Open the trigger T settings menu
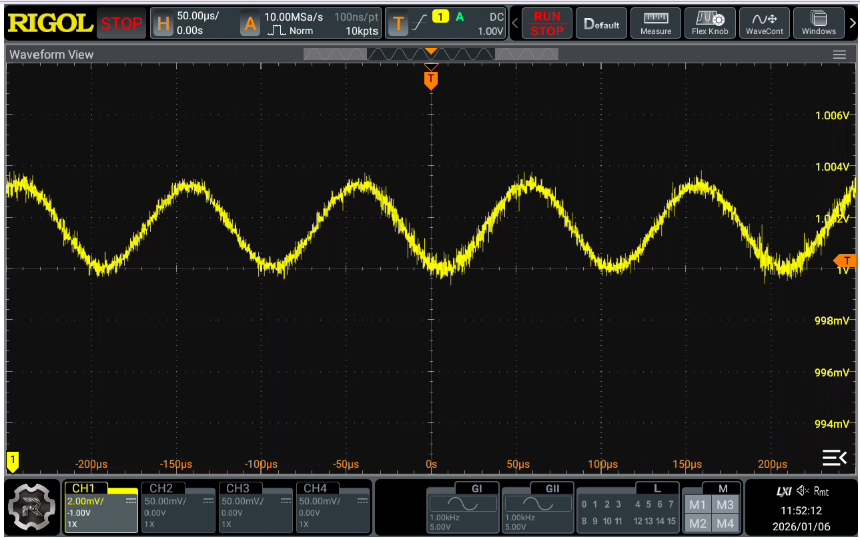Screen dimensions: 860x540 point(398,24)
